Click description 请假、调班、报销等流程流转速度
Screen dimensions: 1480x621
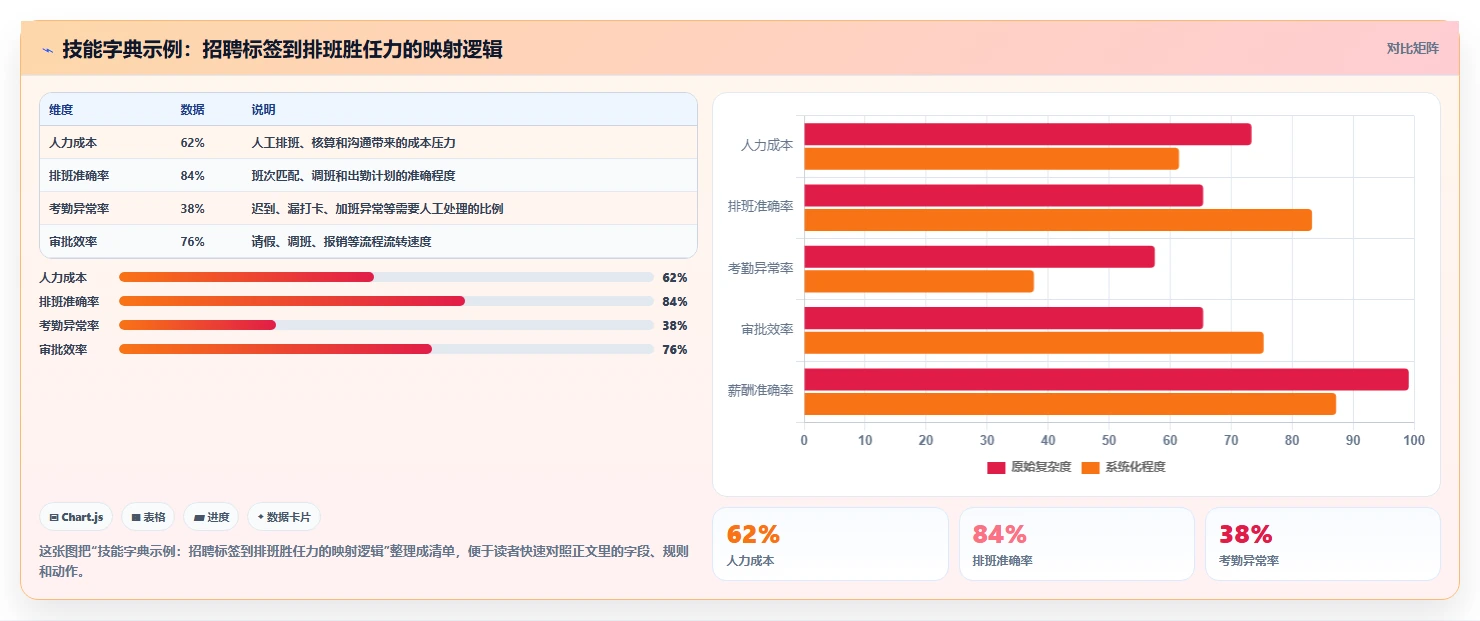[341, 242]
